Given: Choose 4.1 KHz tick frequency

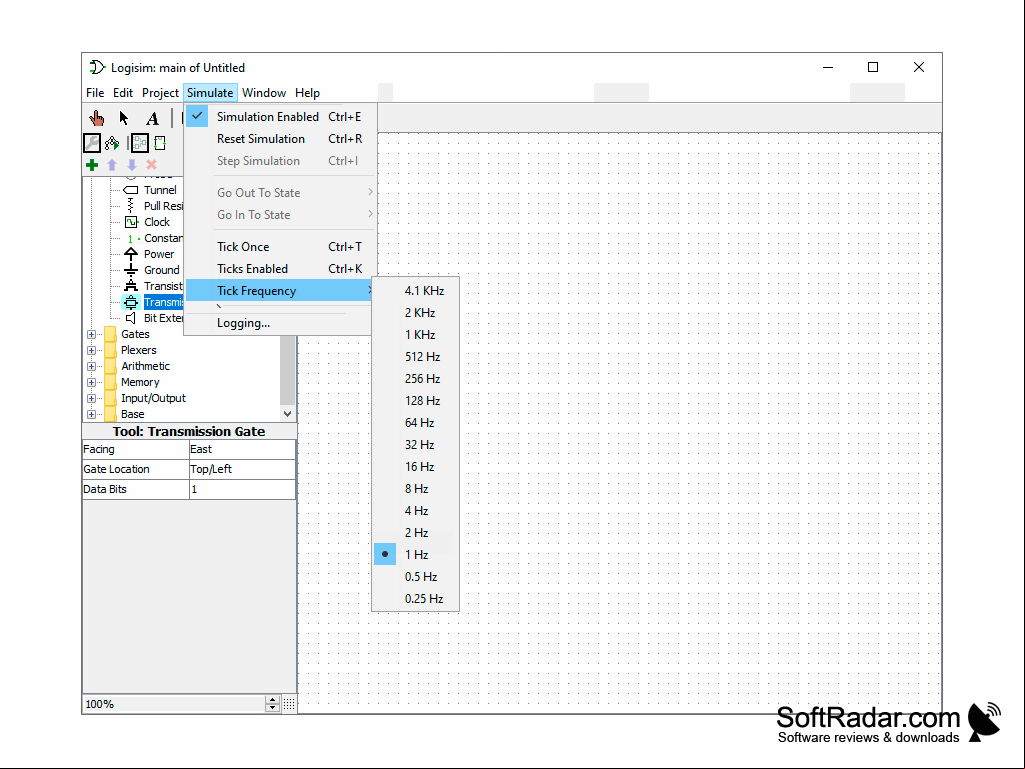Looking at the screenshot, I should pos(416,291).
